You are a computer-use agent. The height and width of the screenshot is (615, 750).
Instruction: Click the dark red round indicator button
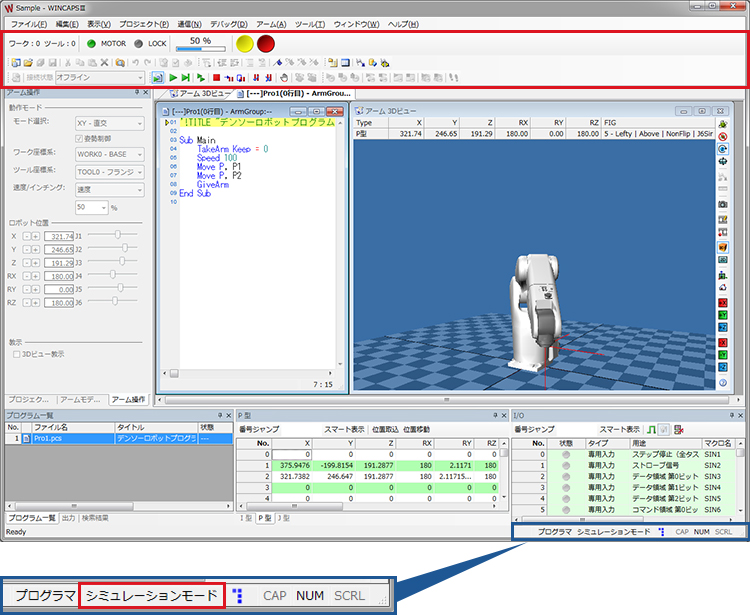click(x=266, y=44)
